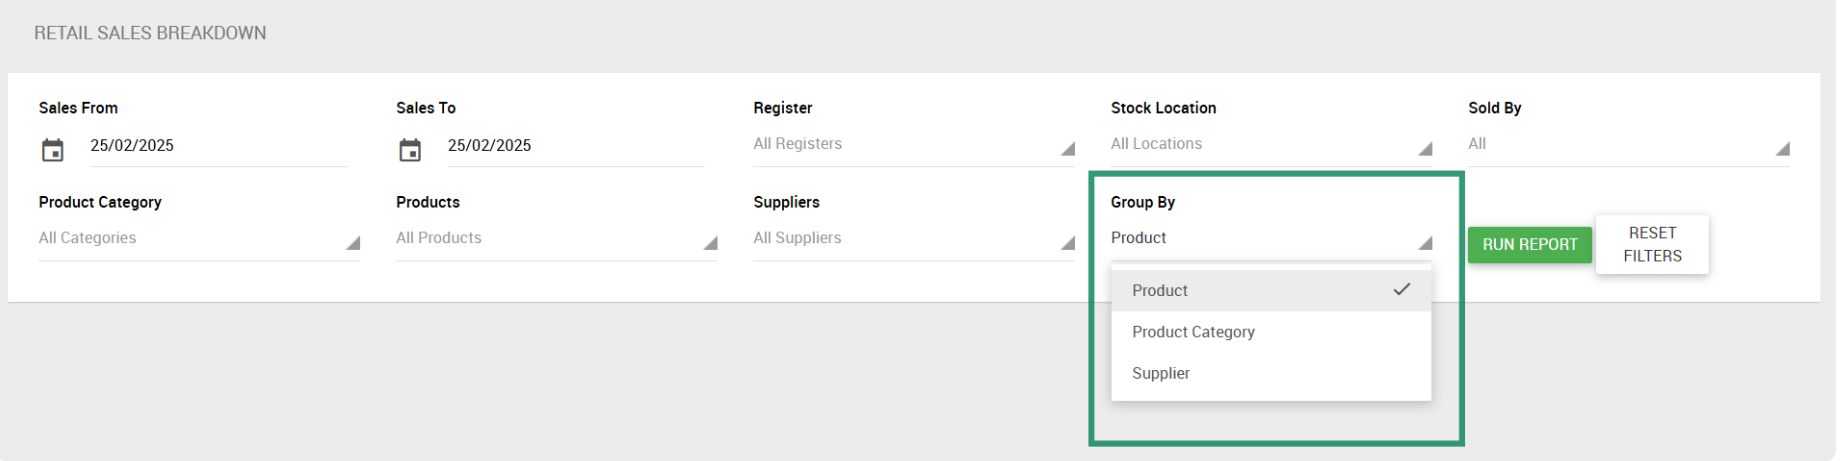Open the Sales To calendar icon
Image resolution: width=1842 pixels, height=461 pixels.
410,150
